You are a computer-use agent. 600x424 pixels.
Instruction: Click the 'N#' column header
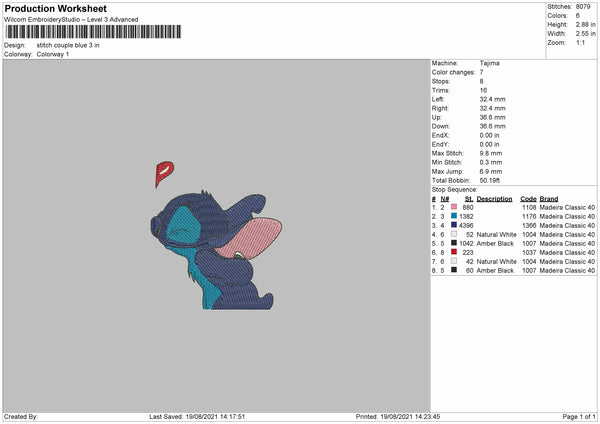coord(445,199)
